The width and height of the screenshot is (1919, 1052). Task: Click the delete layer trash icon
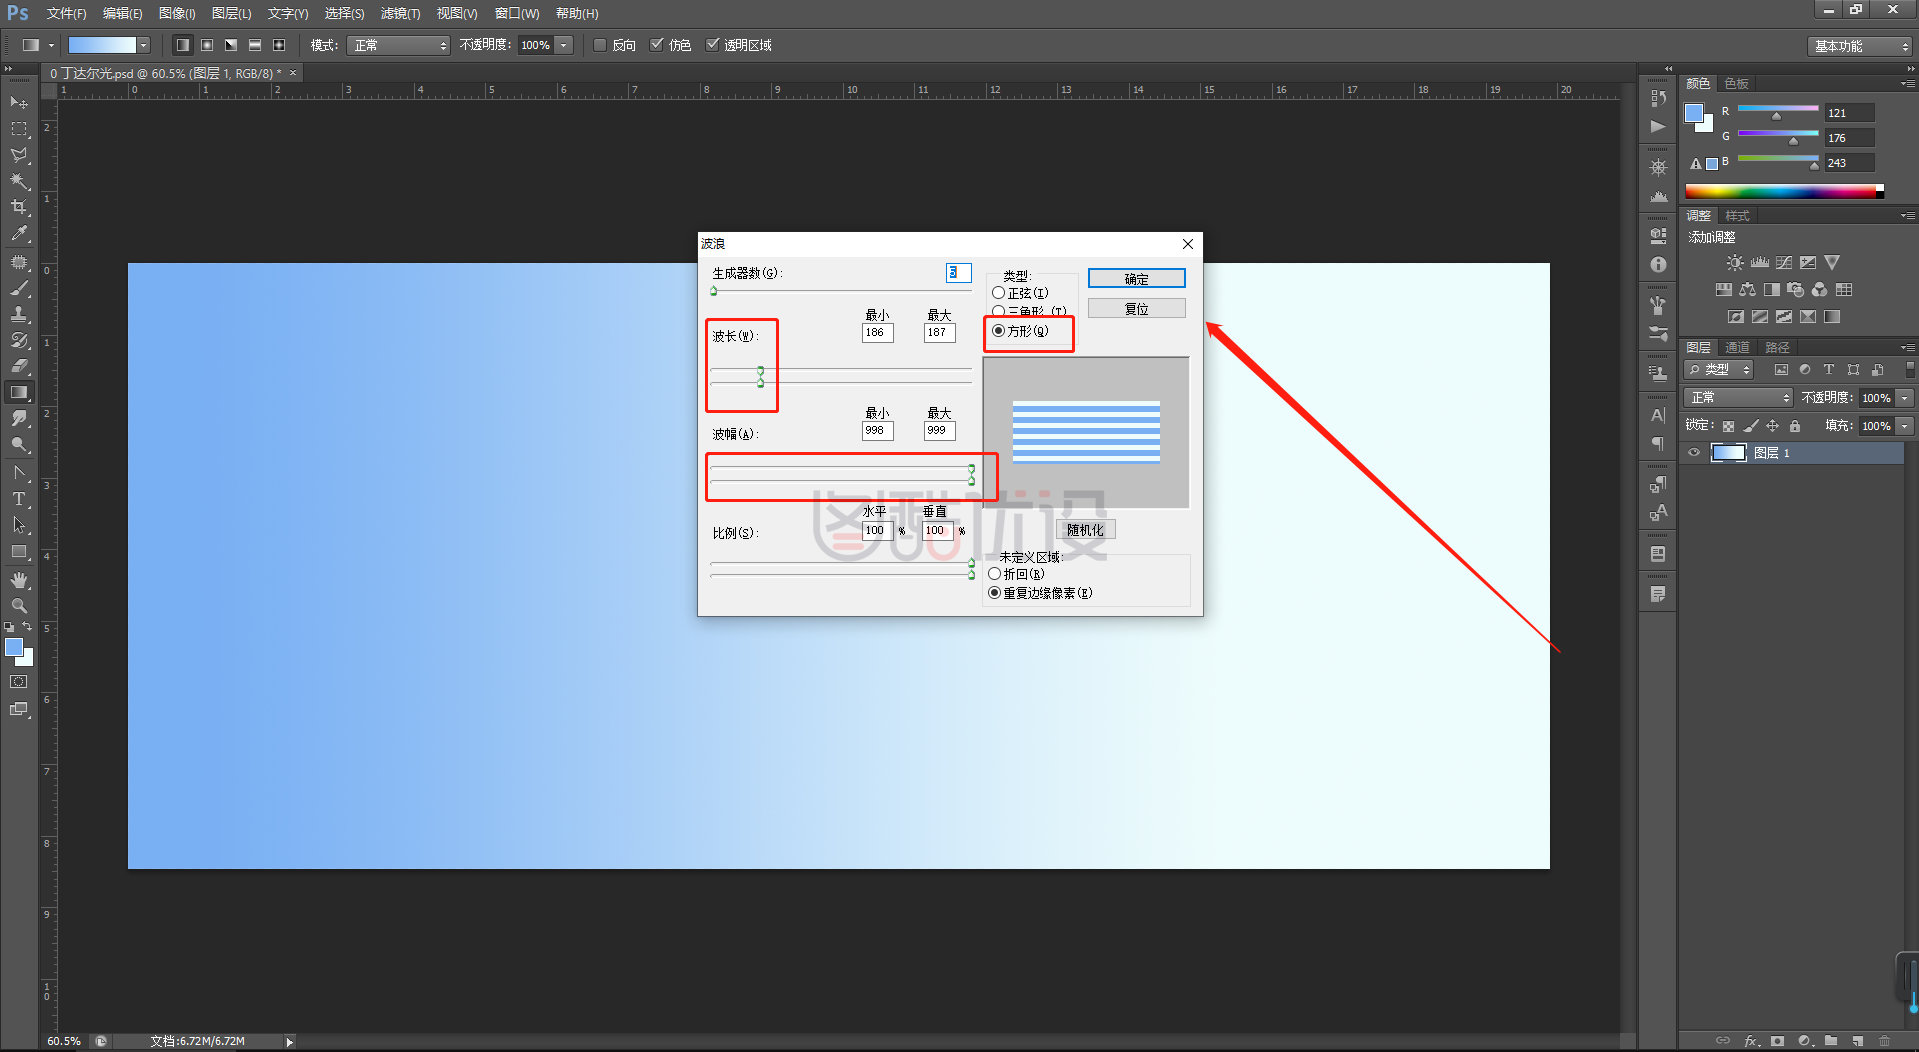click(1884, 1041)
